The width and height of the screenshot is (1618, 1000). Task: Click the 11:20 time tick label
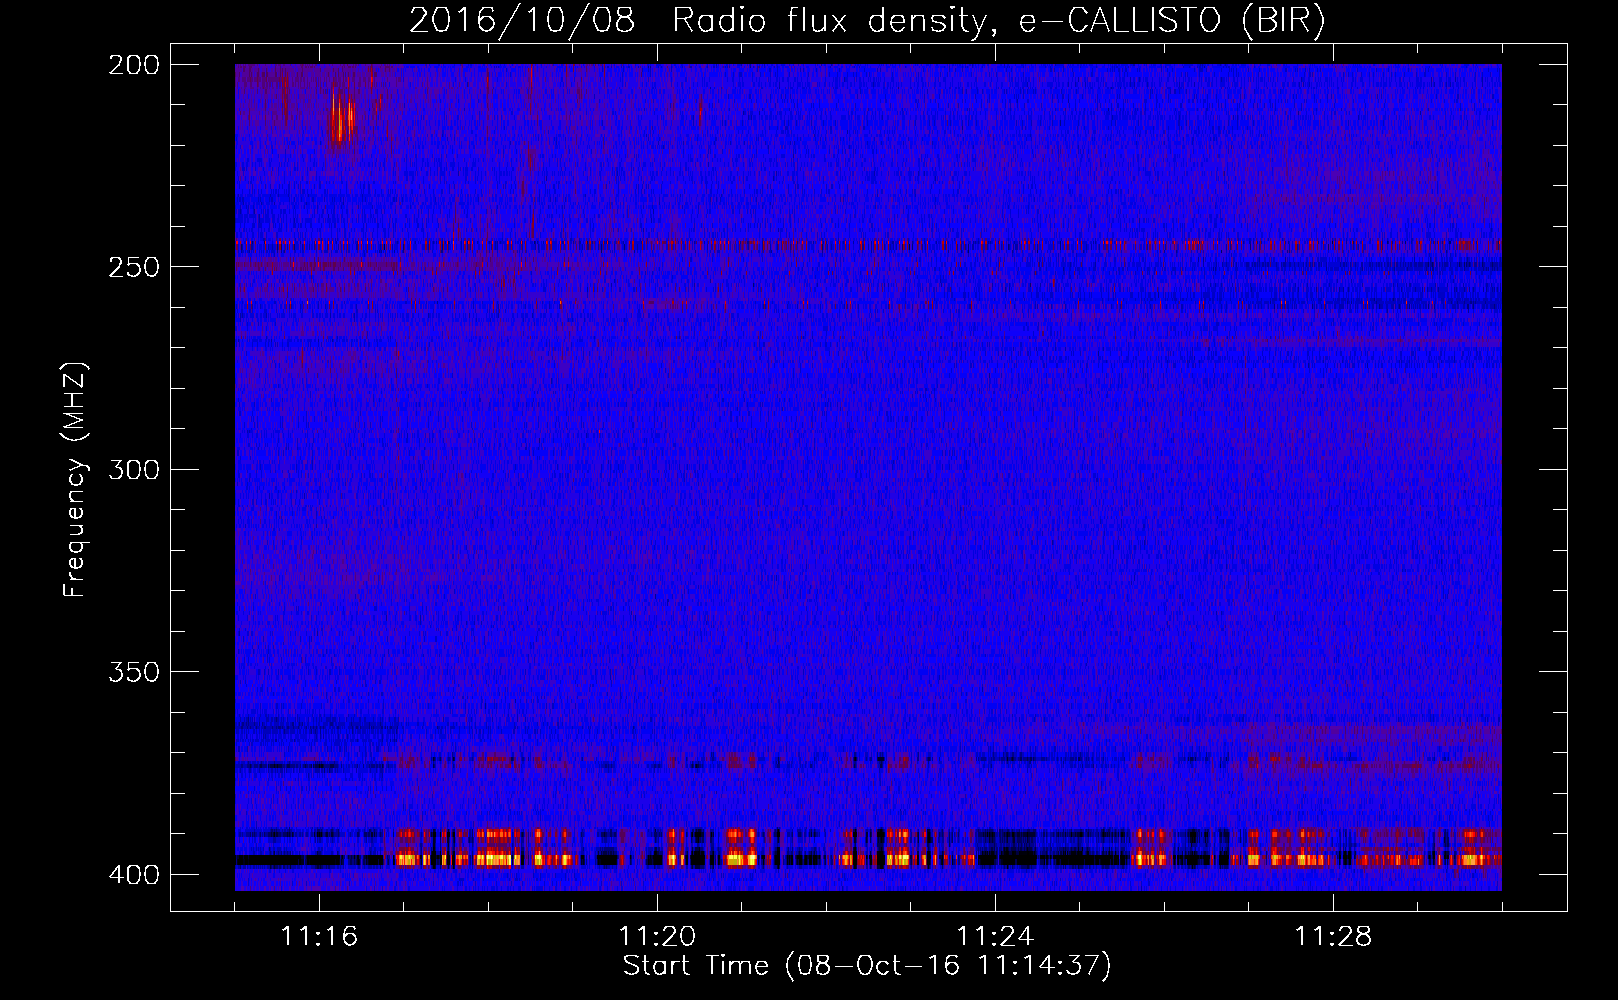tap(657, 937)
